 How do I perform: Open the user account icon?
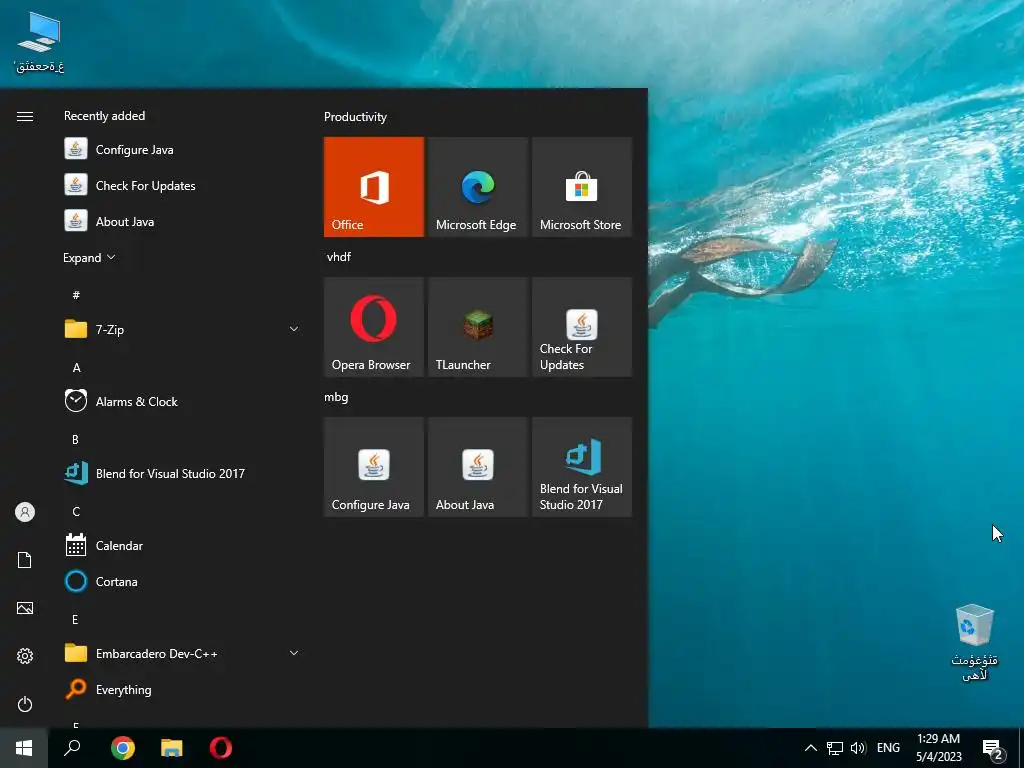tap(25, 512)
